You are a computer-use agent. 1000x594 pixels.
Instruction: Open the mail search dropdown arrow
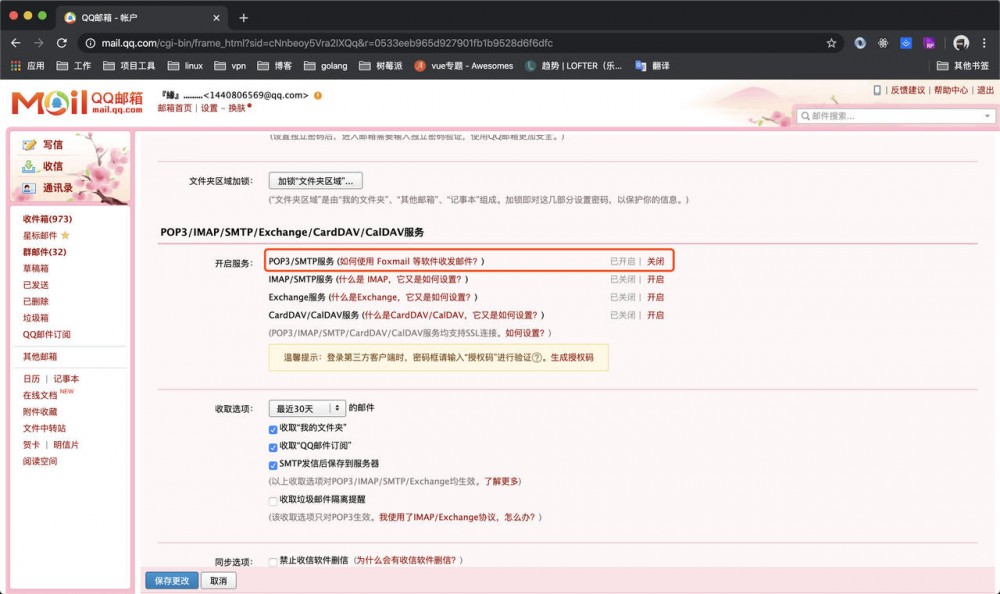pyautogui.click(x=986, y=115)
